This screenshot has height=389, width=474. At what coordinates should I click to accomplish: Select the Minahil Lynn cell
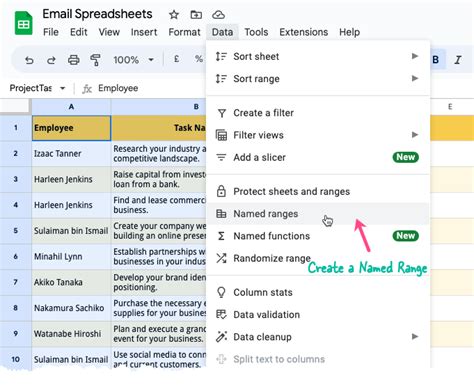[x=71, y=257]
